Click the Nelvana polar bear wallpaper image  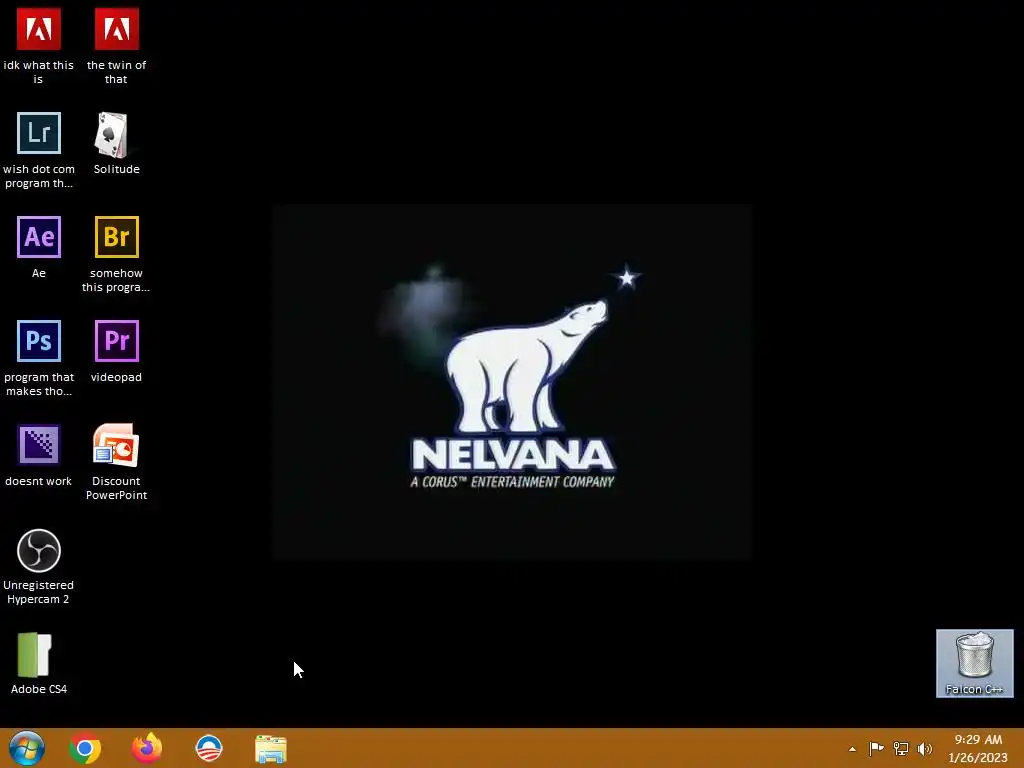tap(512, 382)
